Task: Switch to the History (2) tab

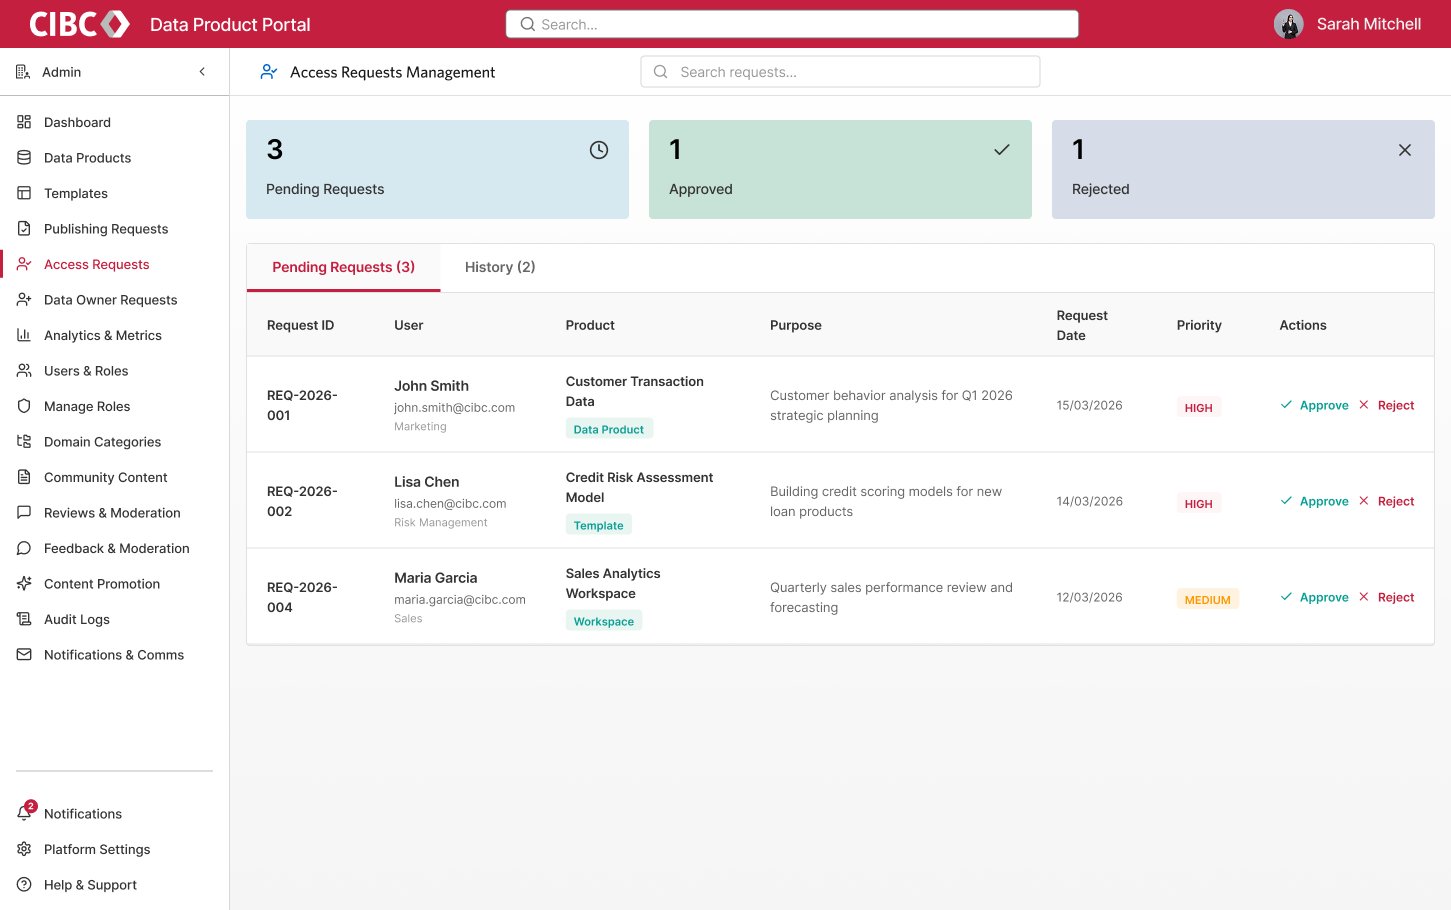Action: pos(500,267)
